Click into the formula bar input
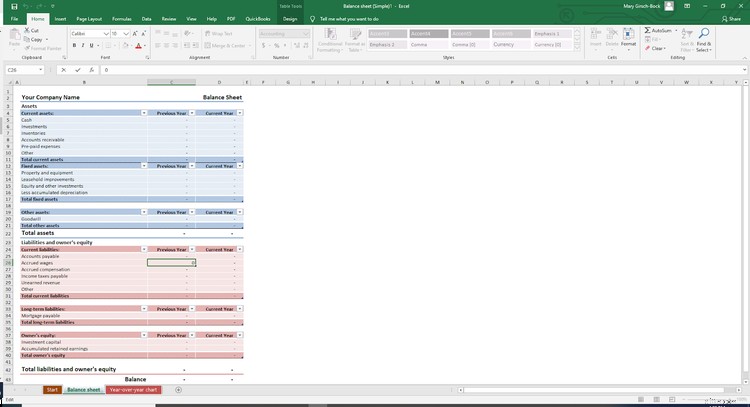This screenshot has height=407, width=750. point(421,70)
